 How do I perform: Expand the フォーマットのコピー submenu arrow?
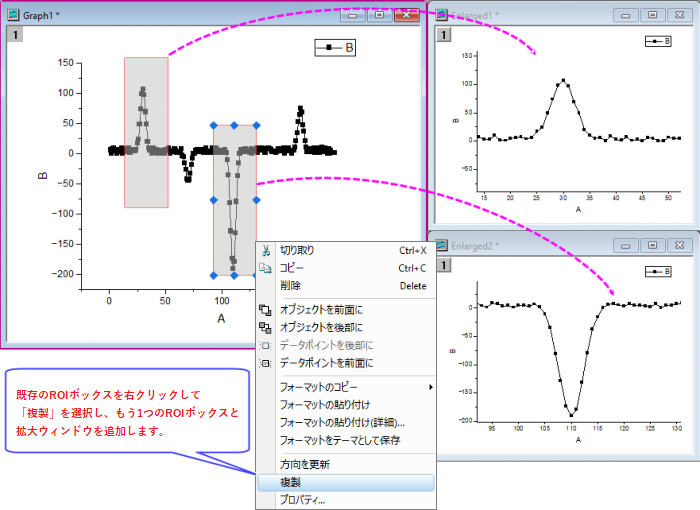pos(431,387)
